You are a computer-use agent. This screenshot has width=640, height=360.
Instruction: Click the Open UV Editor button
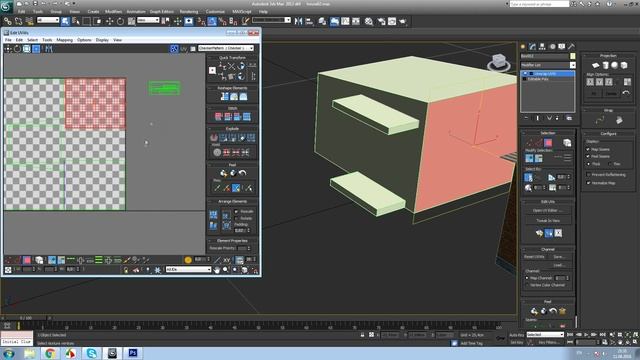[x=548, y=211]
